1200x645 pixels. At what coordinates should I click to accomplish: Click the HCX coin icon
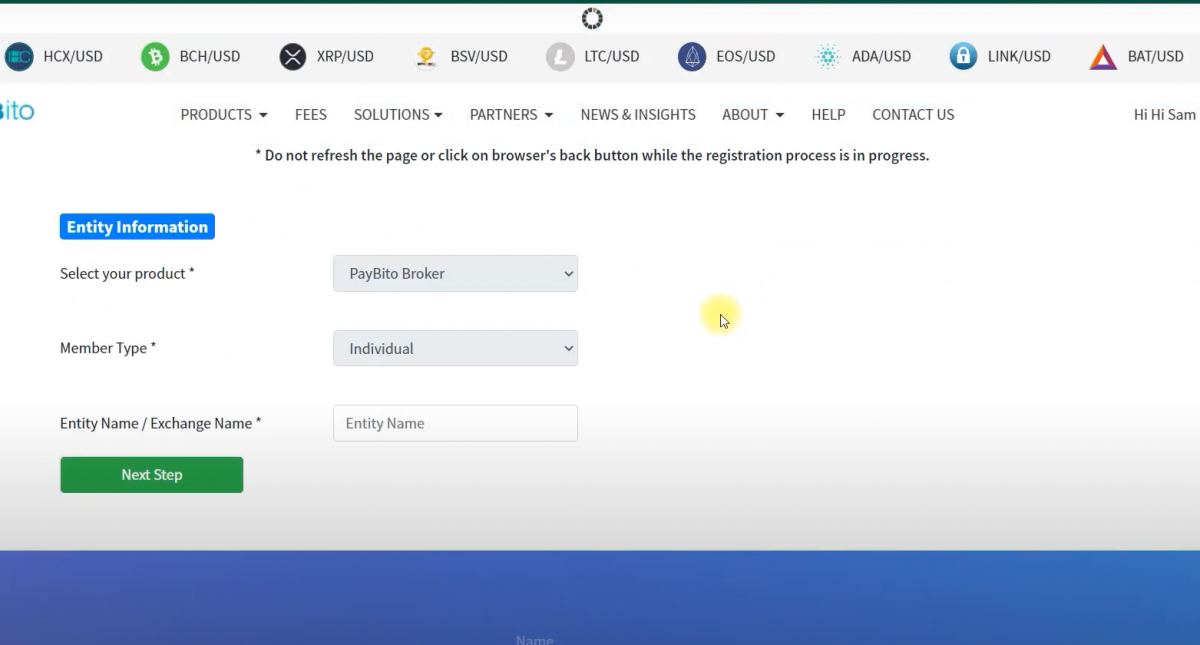[x=19, y=57]
